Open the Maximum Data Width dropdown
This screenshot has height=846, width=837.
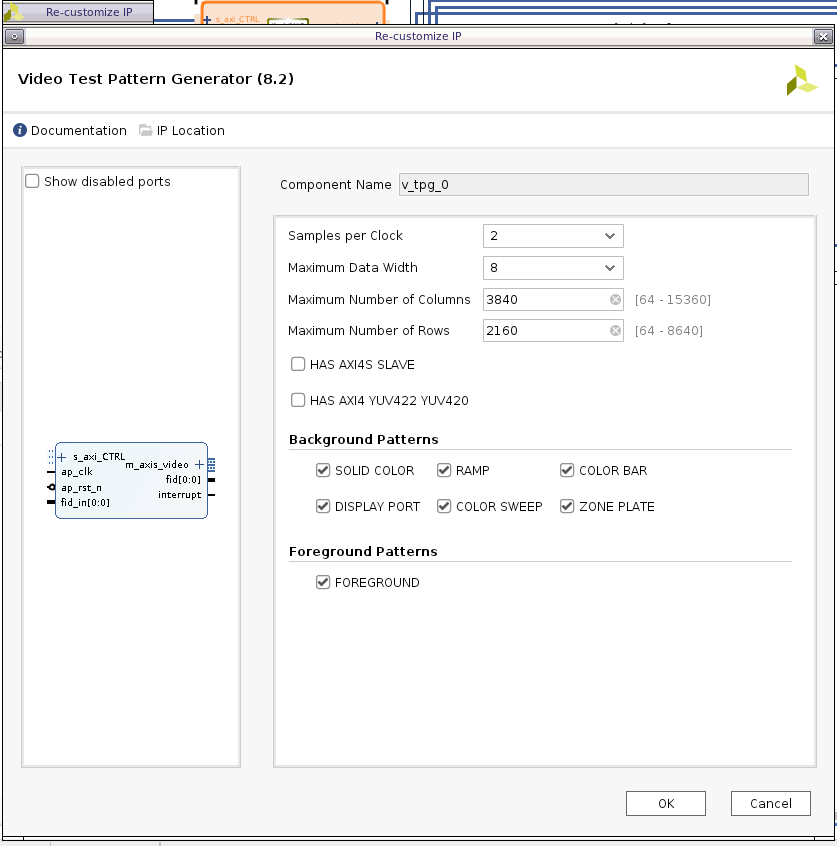pyautogui.click(x=553, y=268)
